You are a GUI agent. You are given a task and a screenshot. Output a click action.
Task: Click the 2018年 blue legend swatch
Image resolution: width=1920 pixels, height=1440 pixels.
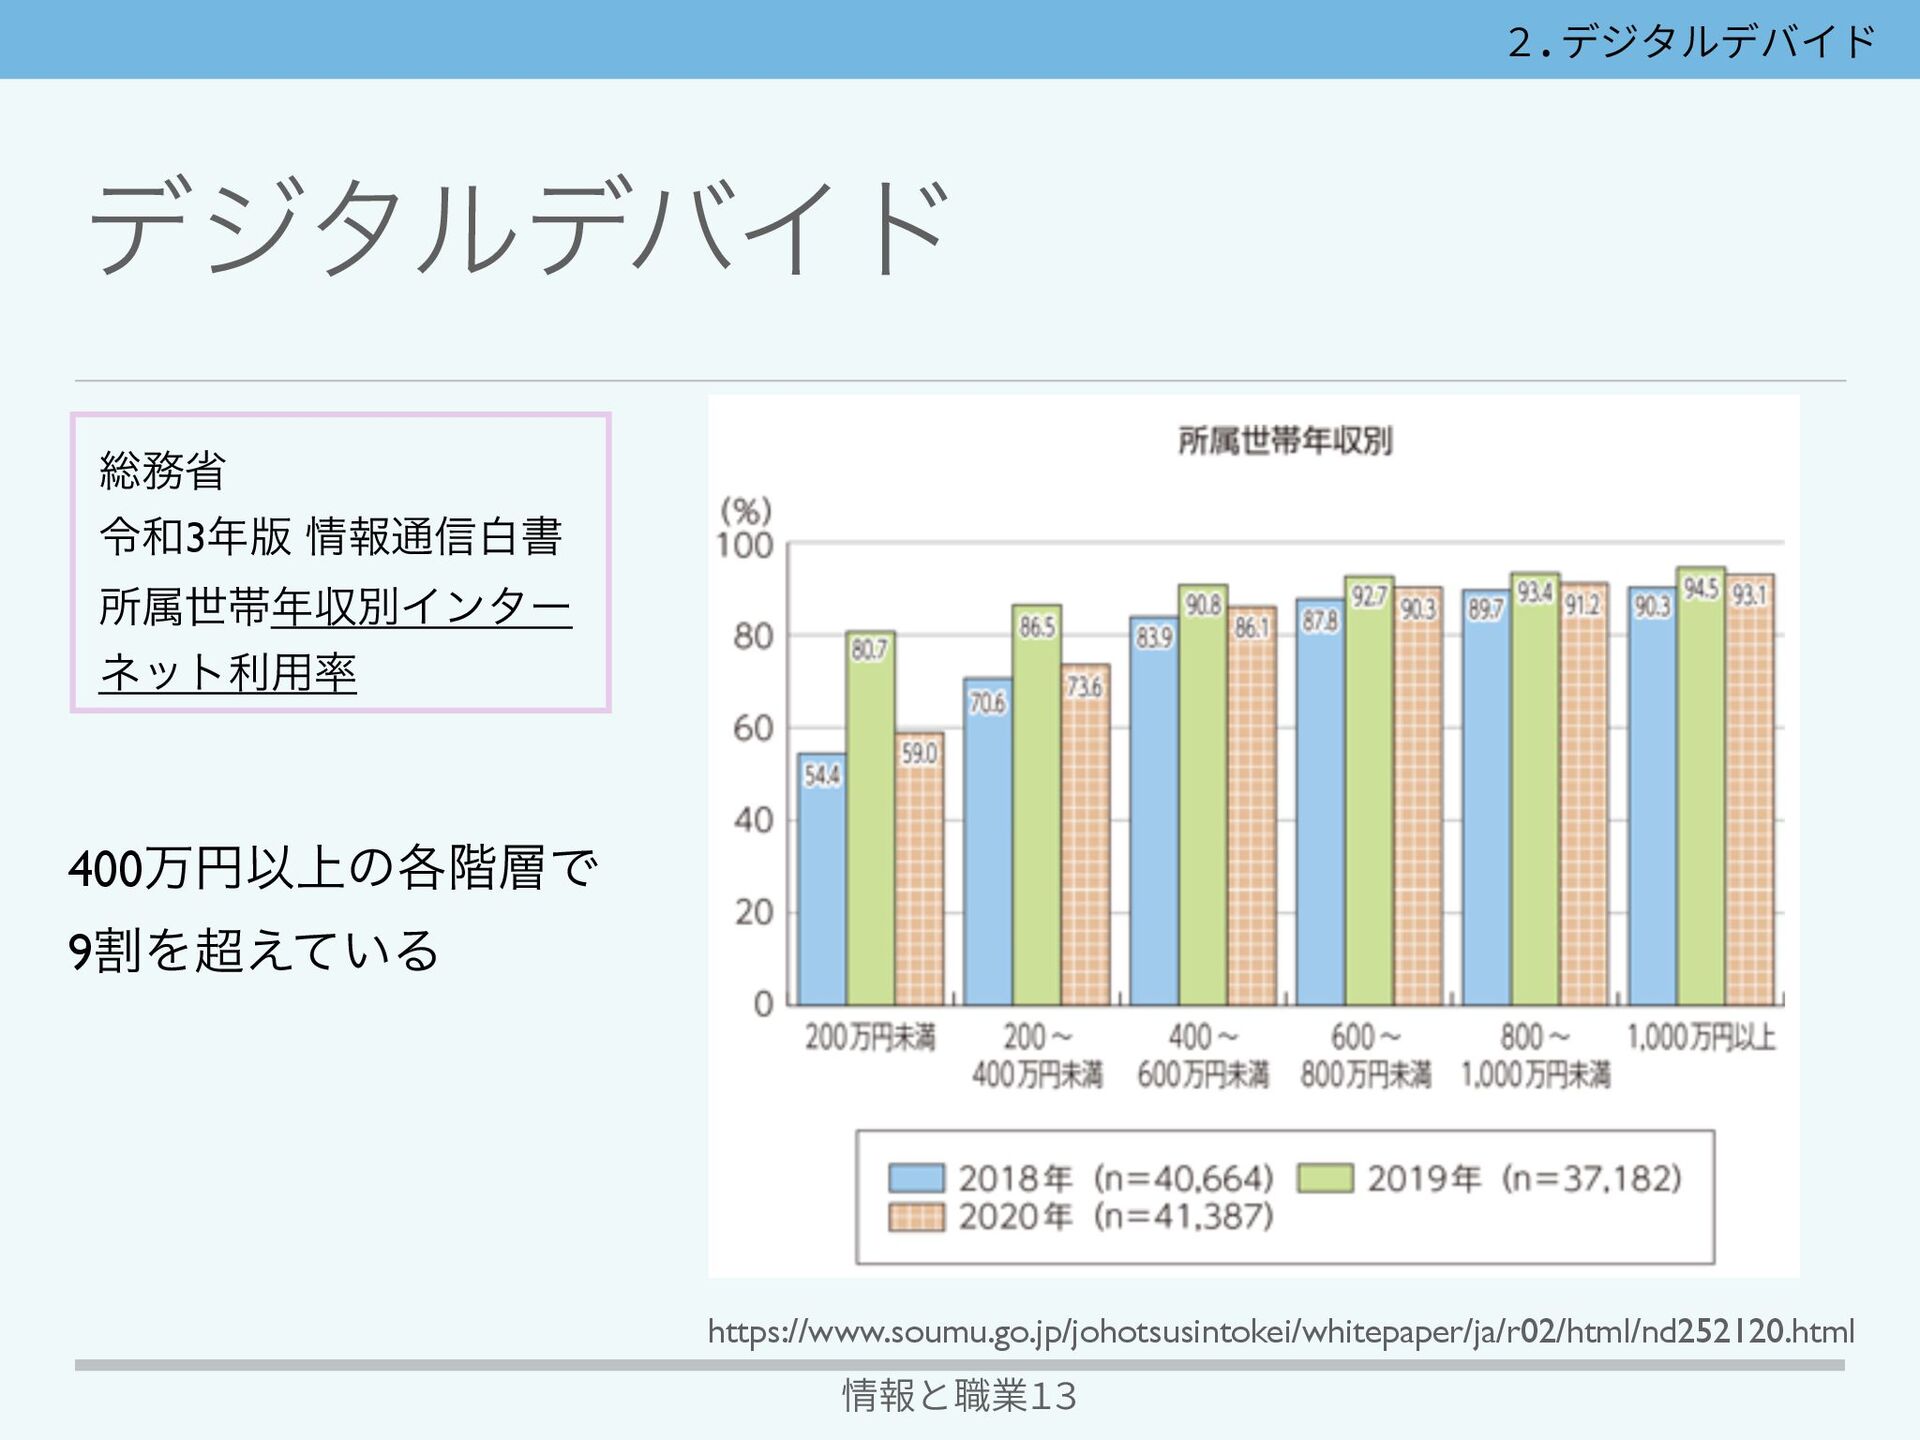pyautogui.click(x=915, y=1178)
